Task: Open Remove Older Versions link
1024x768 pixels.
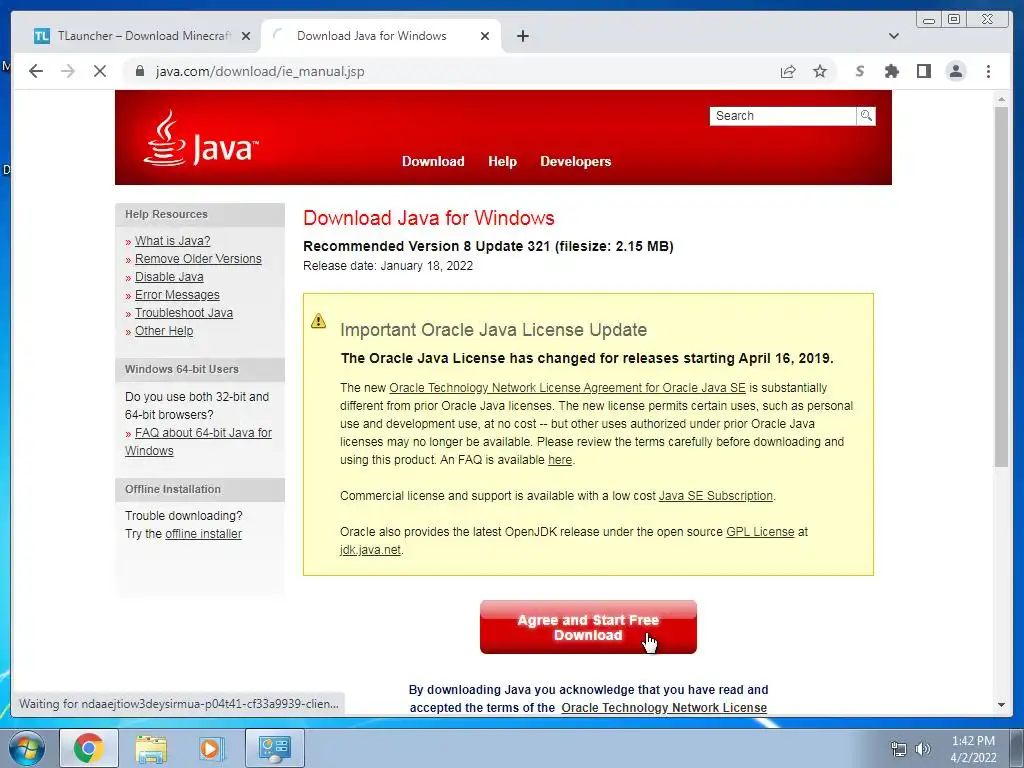Action: coord(198,259)
